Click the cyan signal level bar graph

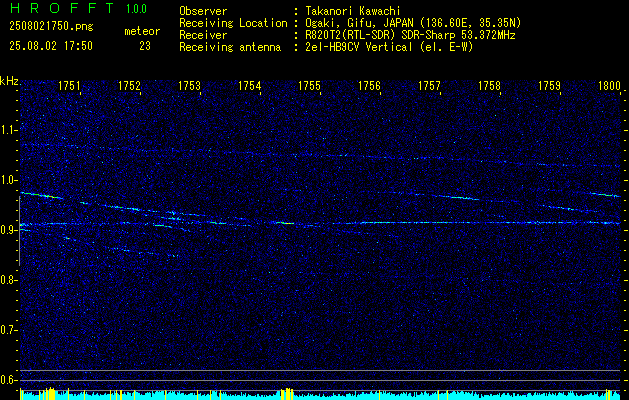point(320,394)
